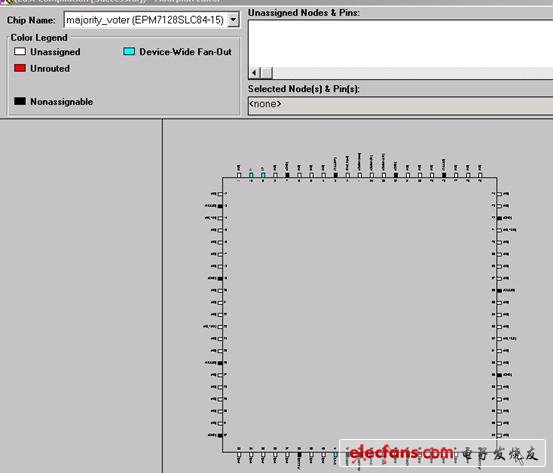The image size is (553, 473).
Task: Select the first cyan pin on chip's top edge
Action: [251, 175]
